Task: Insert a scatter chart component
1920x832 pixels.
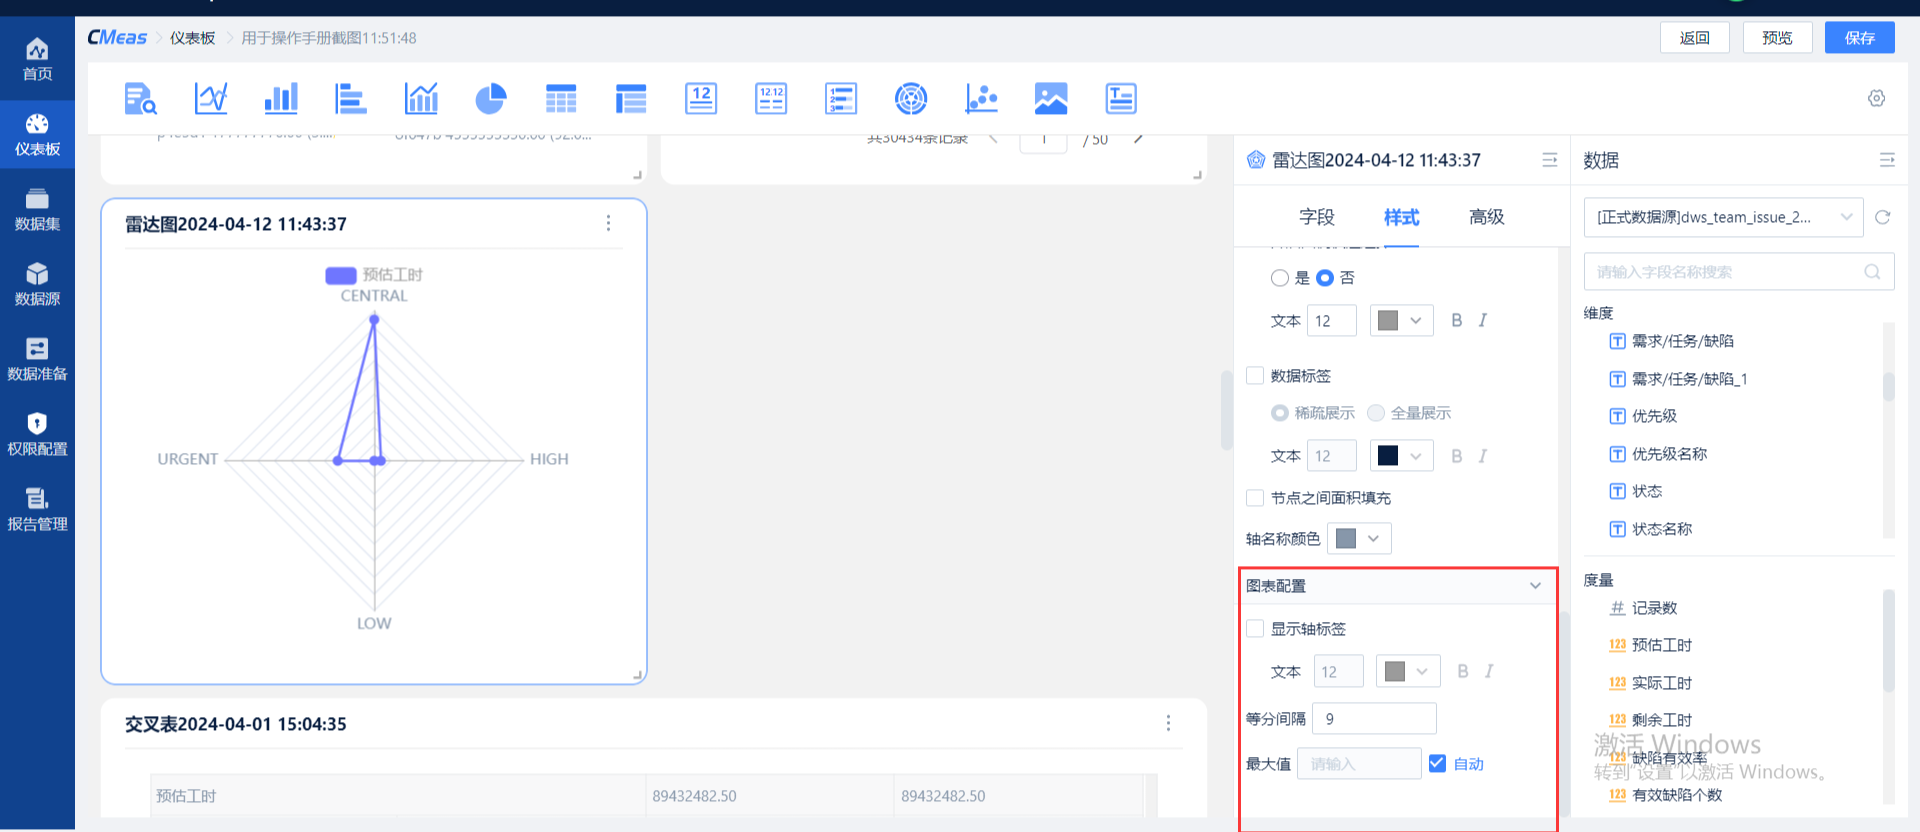Action: point(981,99)
